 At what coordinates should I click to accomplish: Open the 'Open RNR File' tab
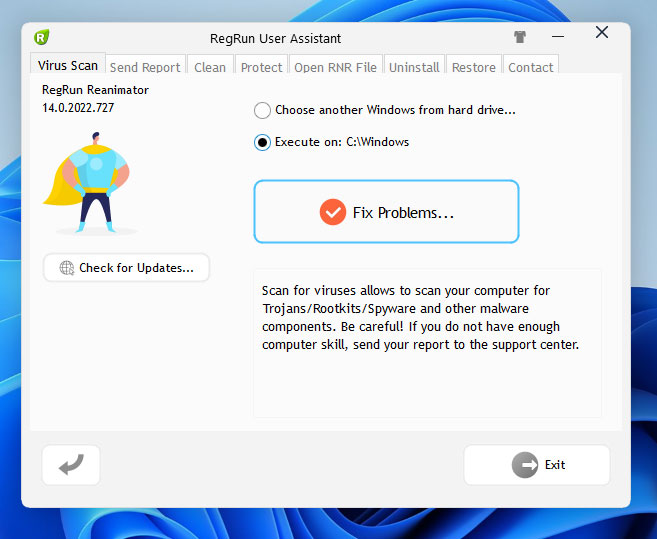coord(335,67)
